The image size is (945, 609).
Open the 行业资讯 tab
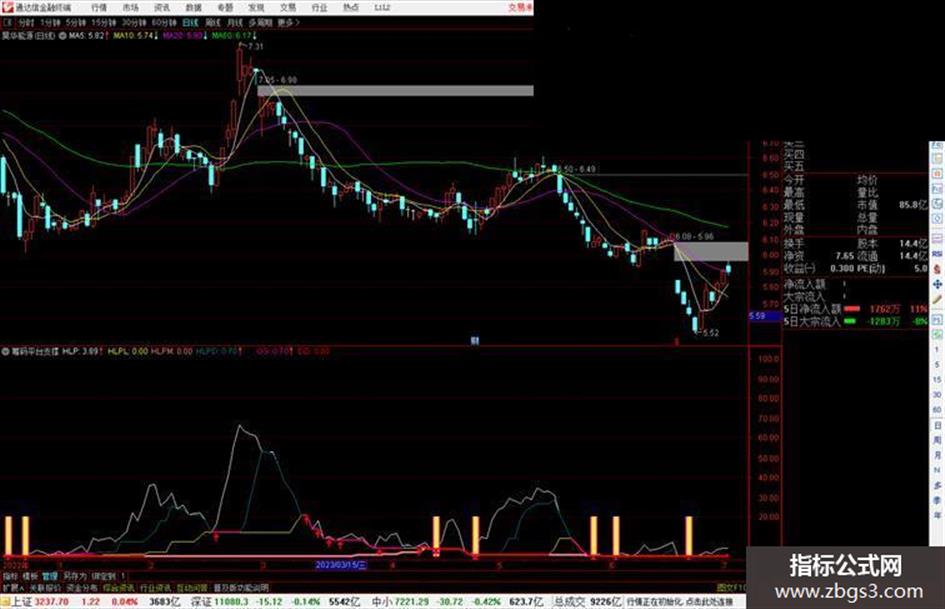point(155,587)
